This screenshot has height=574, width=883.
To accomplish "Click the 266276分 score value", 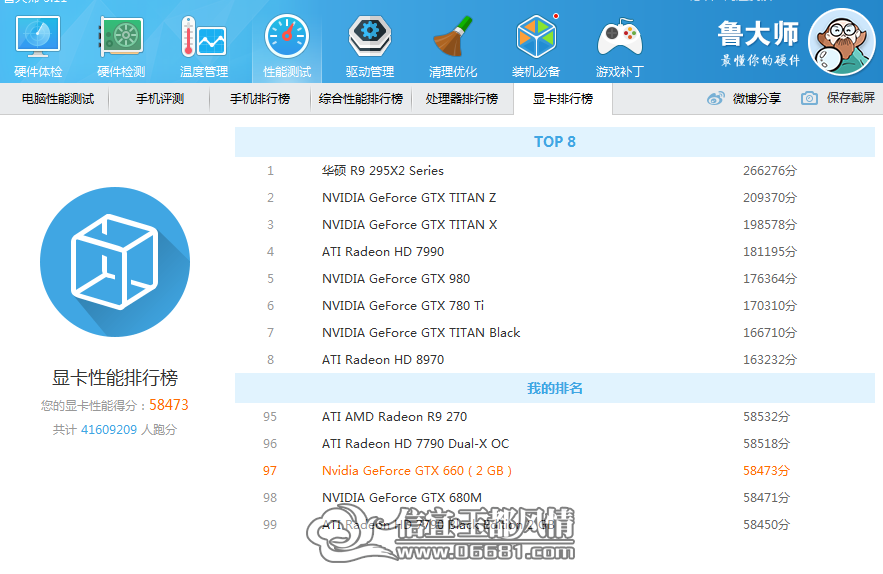I will [x=770, y=171].
